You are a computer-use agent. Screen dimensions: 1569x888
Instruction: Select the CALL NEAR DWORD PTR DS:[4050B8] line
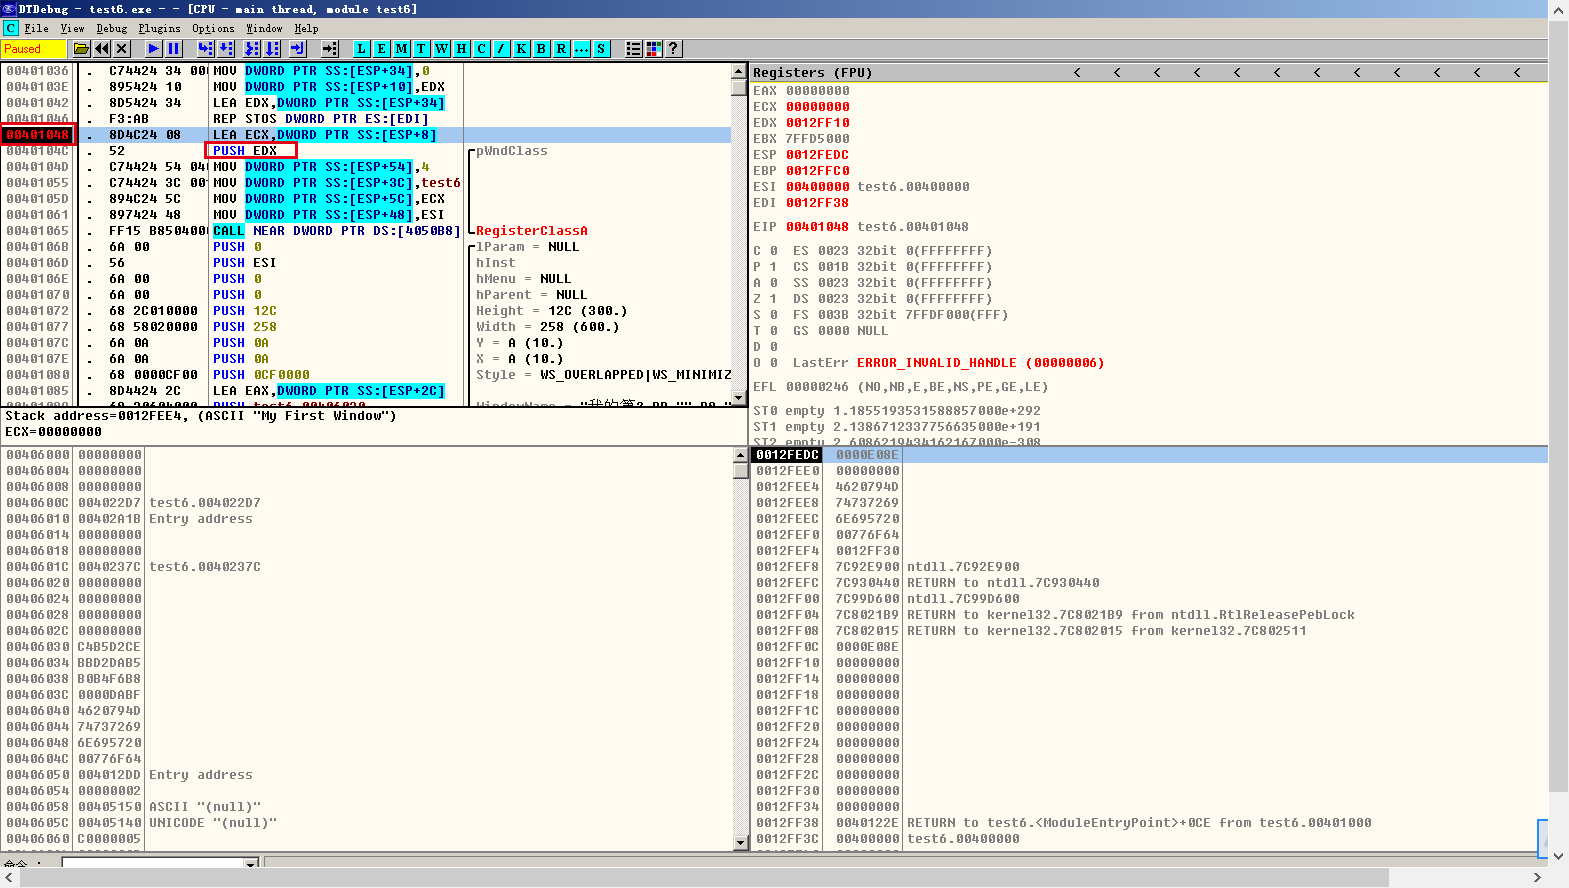coord(336,230)
